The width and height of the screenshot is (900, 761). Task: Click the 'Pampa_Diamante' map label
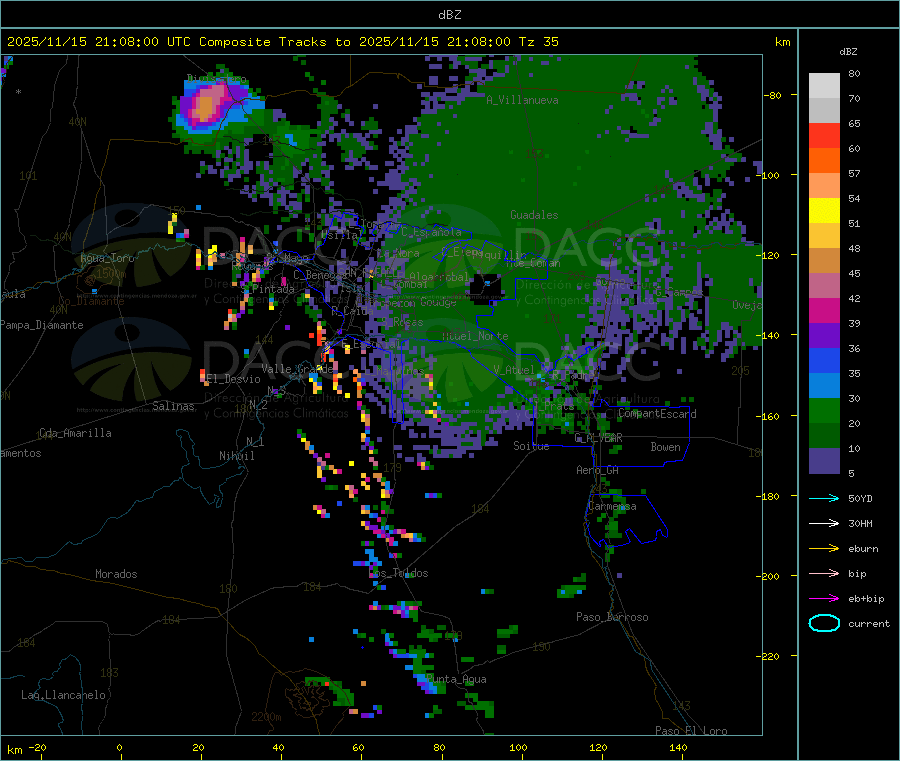click(x=42, y=325)
